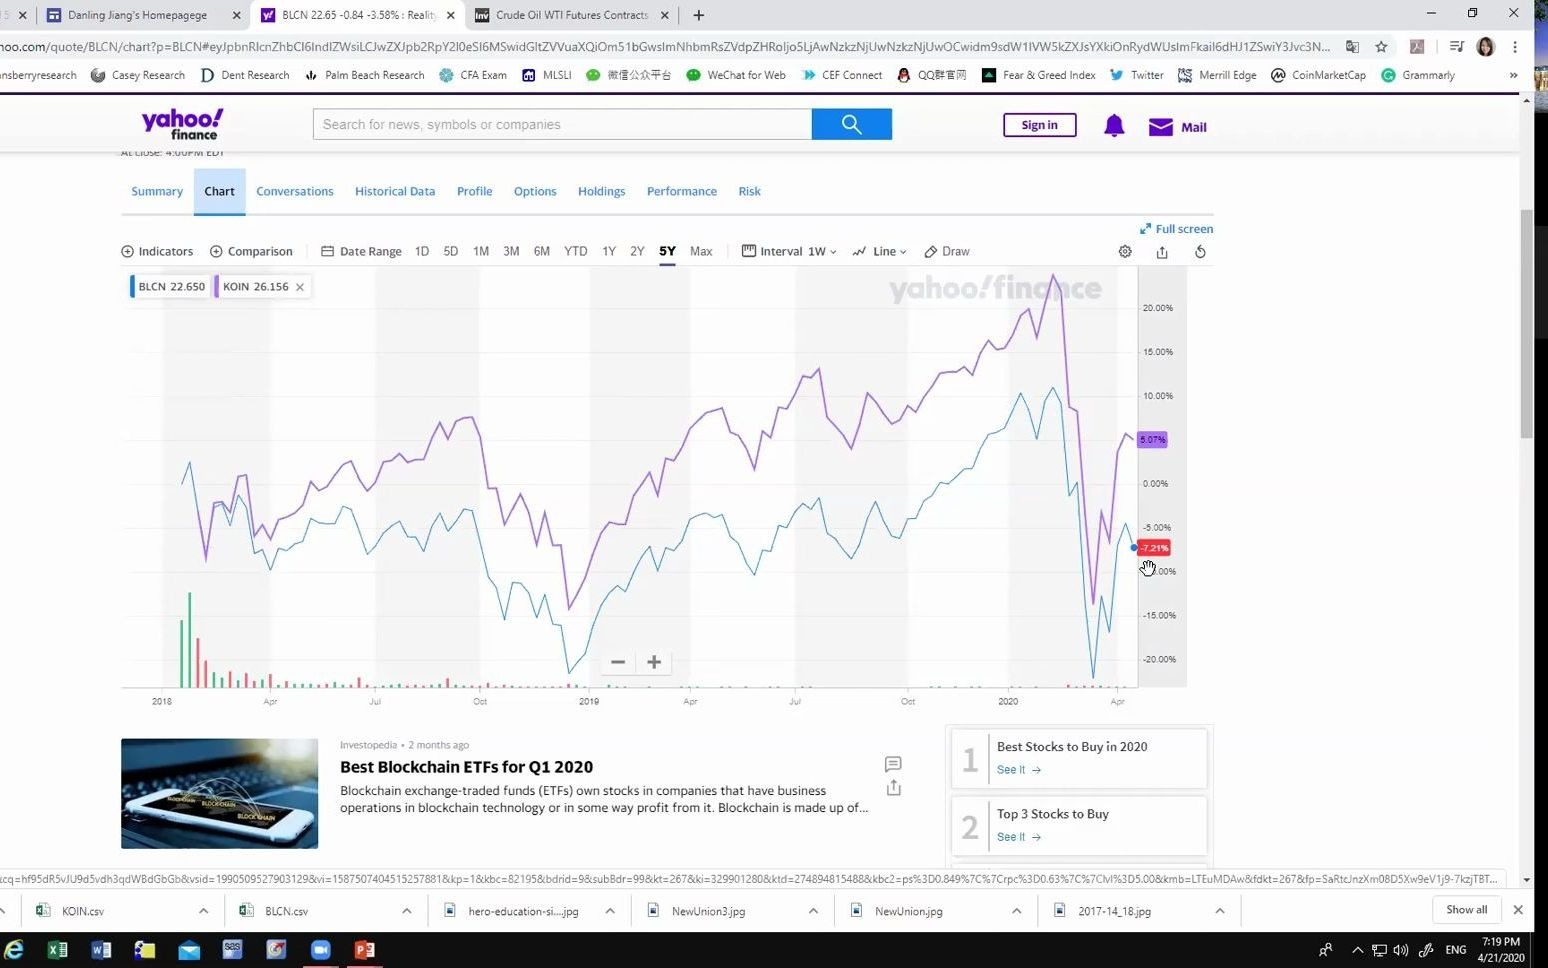Open the Historical Data tab
The height and width of the screenshot is (968, 1548).
[395, 191]
